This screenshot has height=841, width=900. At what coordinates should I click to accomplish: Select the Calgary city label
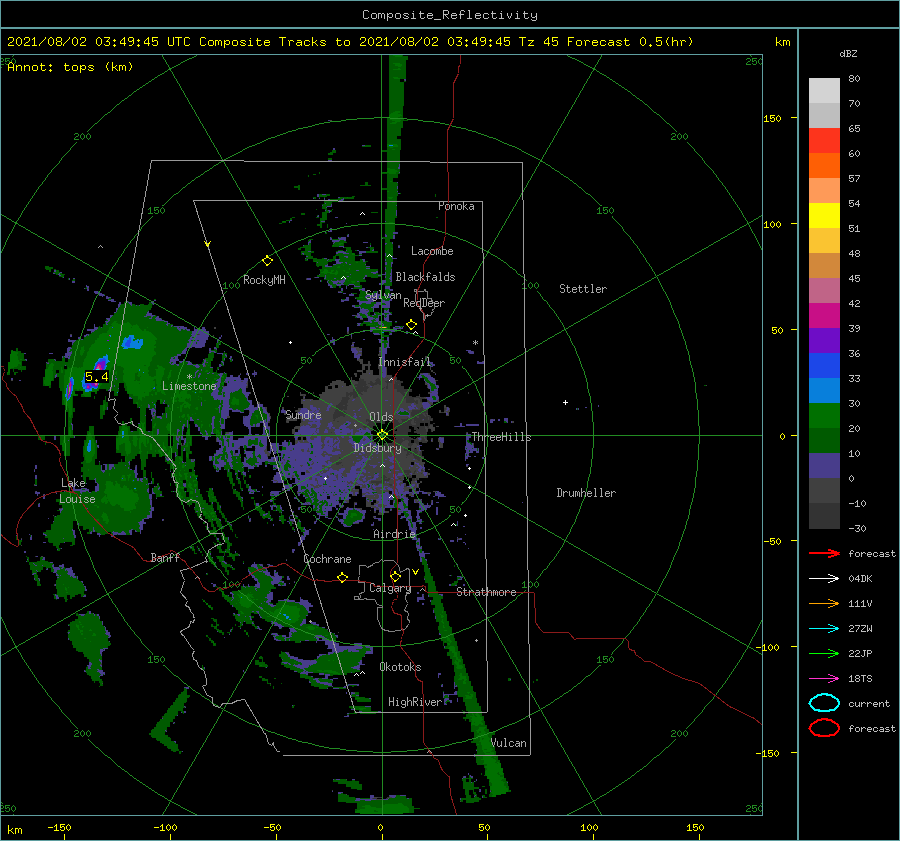point(390,588)
